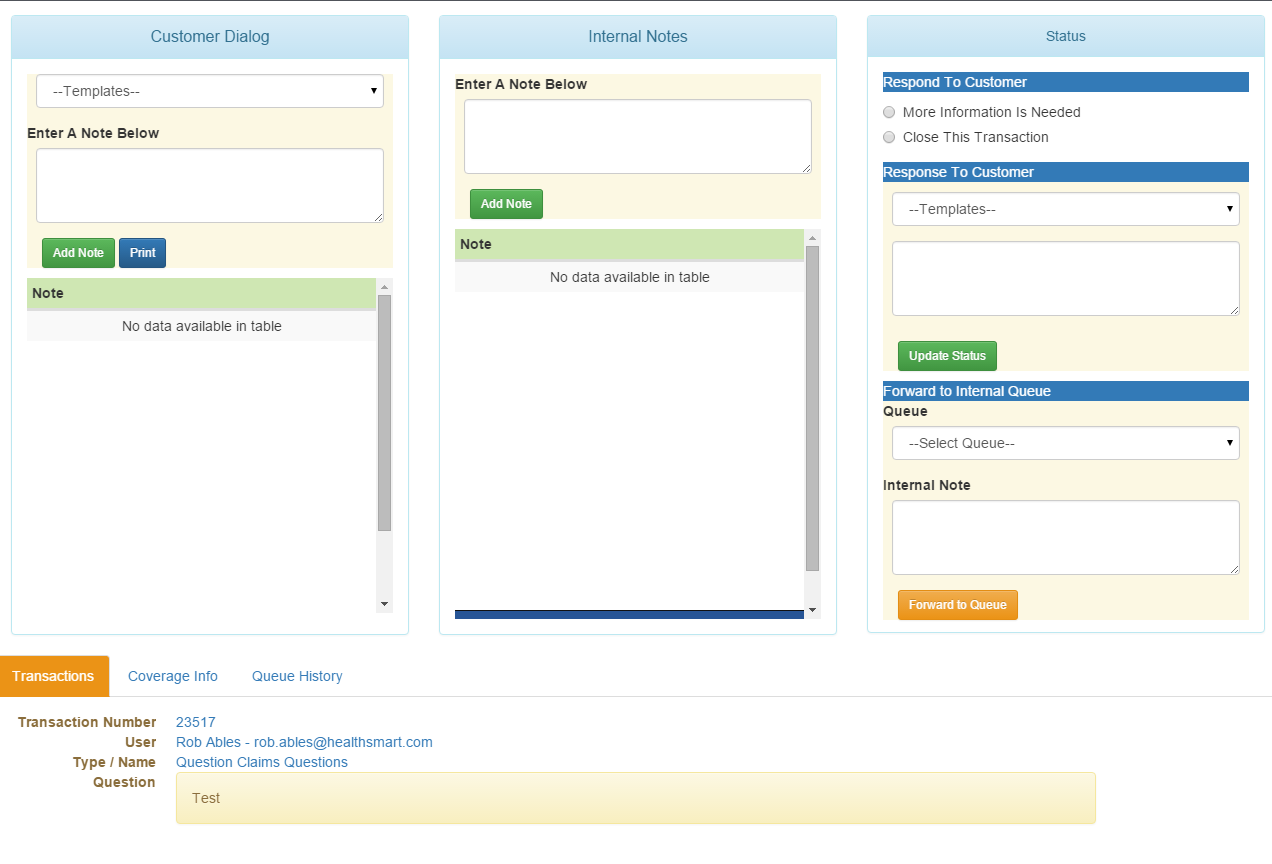Focus the Internal Notes note text area
Viewport: 1272px width, 864px height.
click(x=637, y=137)
